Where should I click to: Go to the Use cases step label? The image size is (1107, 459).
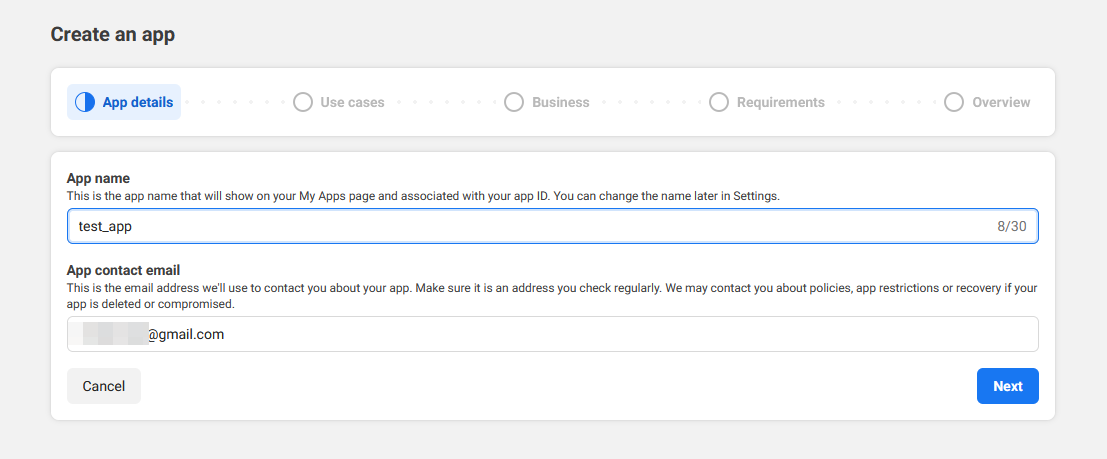pos(352,102)
